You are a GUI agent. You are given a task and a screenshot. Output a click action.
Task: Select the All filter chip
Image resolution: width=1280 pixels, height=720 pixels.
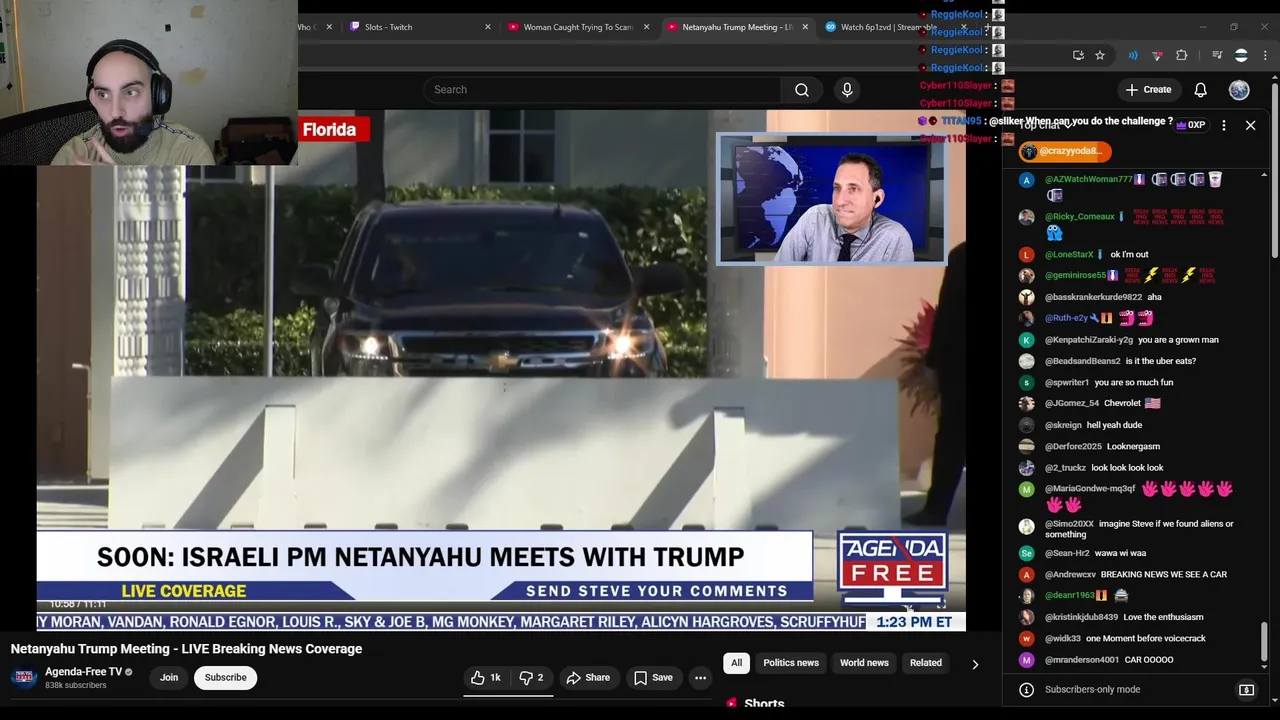[737, 663]
